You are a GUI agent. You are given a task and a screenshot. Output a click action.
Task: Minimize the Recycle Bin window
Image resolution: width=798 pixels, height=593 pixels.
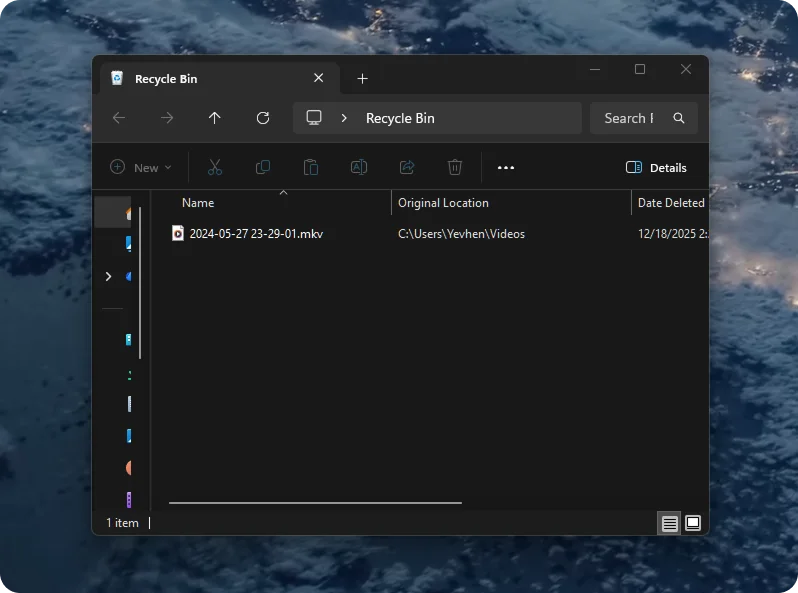click(594, 69)
